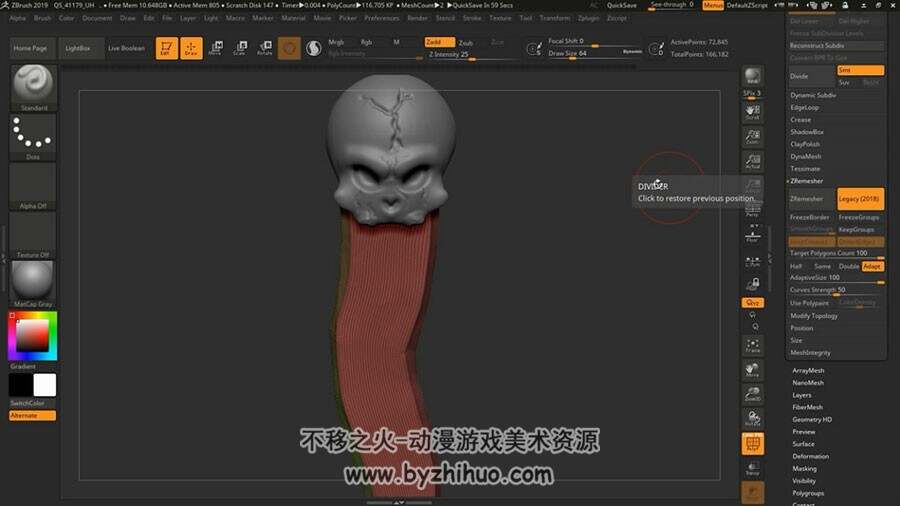The width and height of the screenshot is (900, 506).
Task: Open the MatCap Gray material selector
Action: coord(33,284)
